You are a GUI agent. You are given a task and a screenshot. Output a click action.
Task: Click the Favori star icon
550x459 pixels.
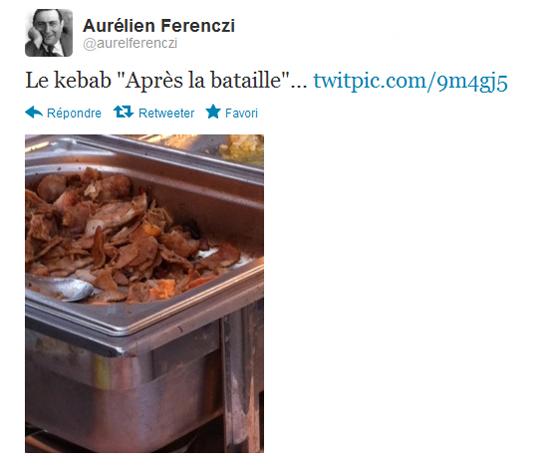tap(213, 112)
